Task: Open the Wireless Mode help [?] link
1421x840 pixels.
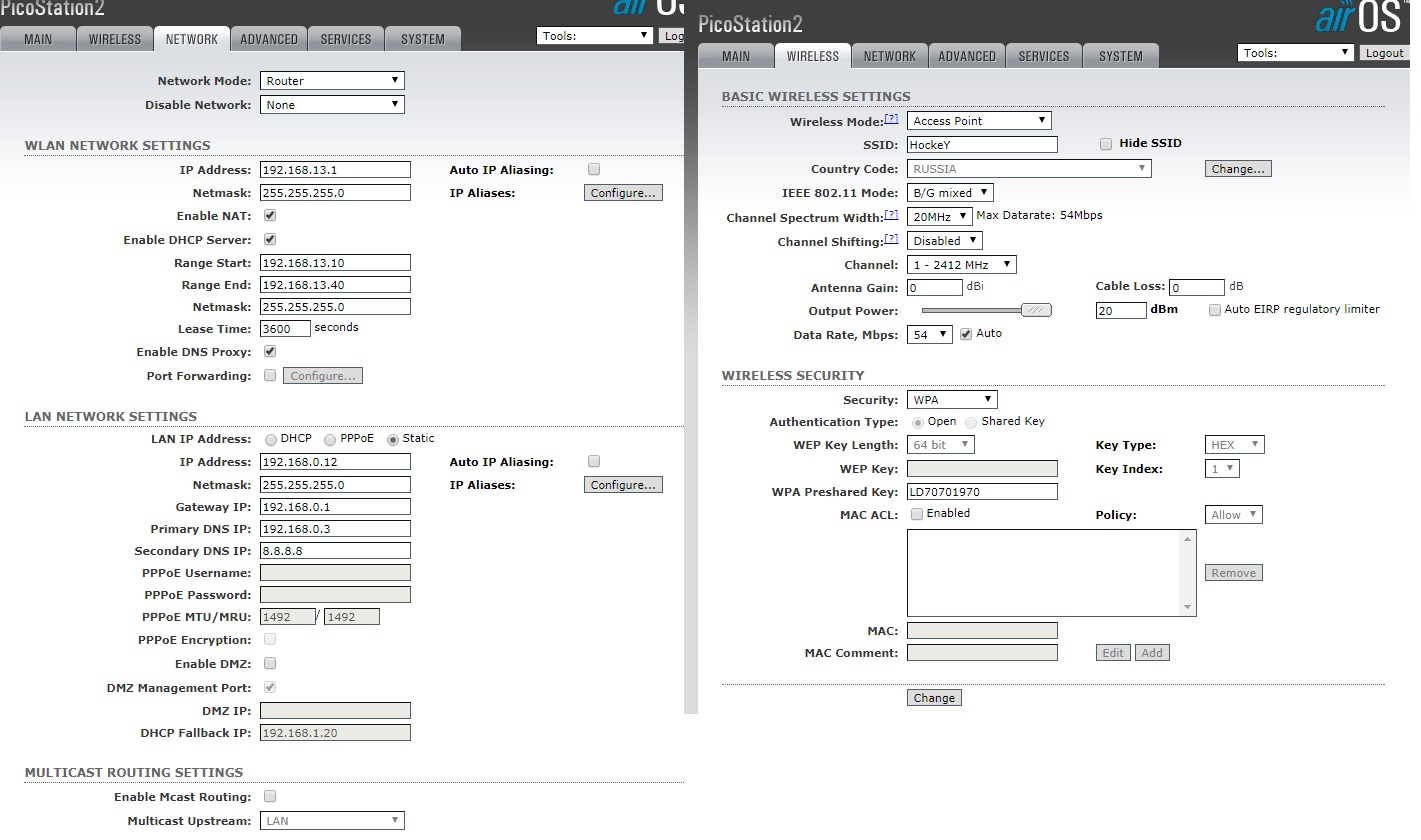Action: point(891,119)
